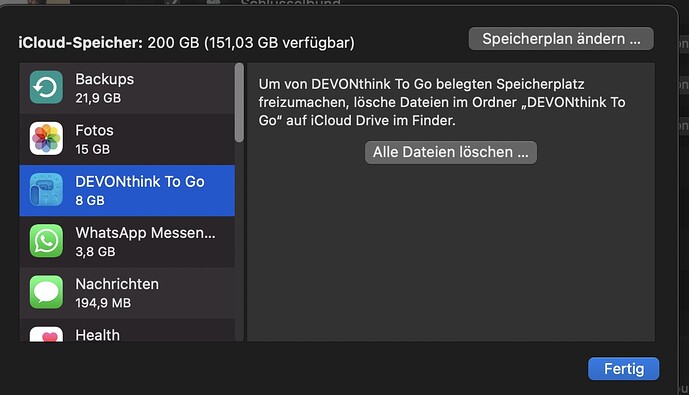Click the DEVONthink storage description paragraph

click(x=442, y=102)
